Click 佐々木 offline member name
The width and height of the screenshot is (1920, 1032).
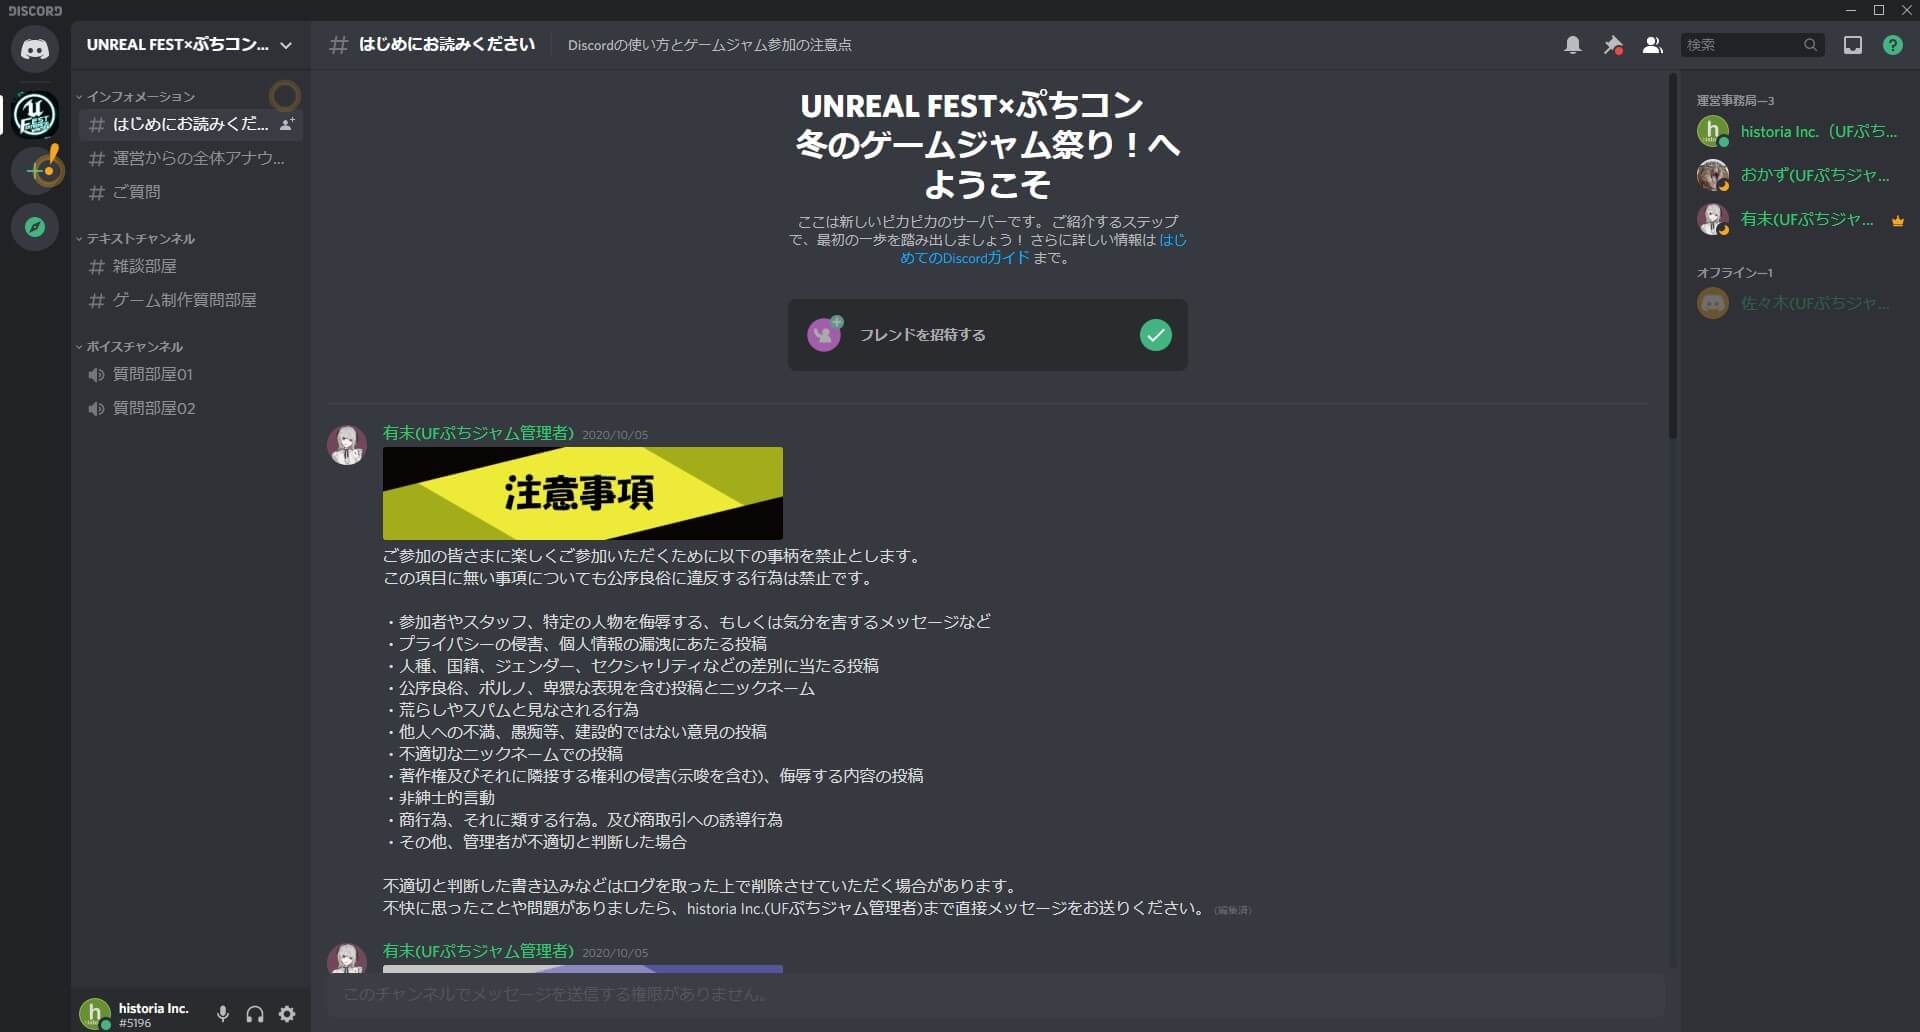pyautogui.click(x=1814, y=303)
